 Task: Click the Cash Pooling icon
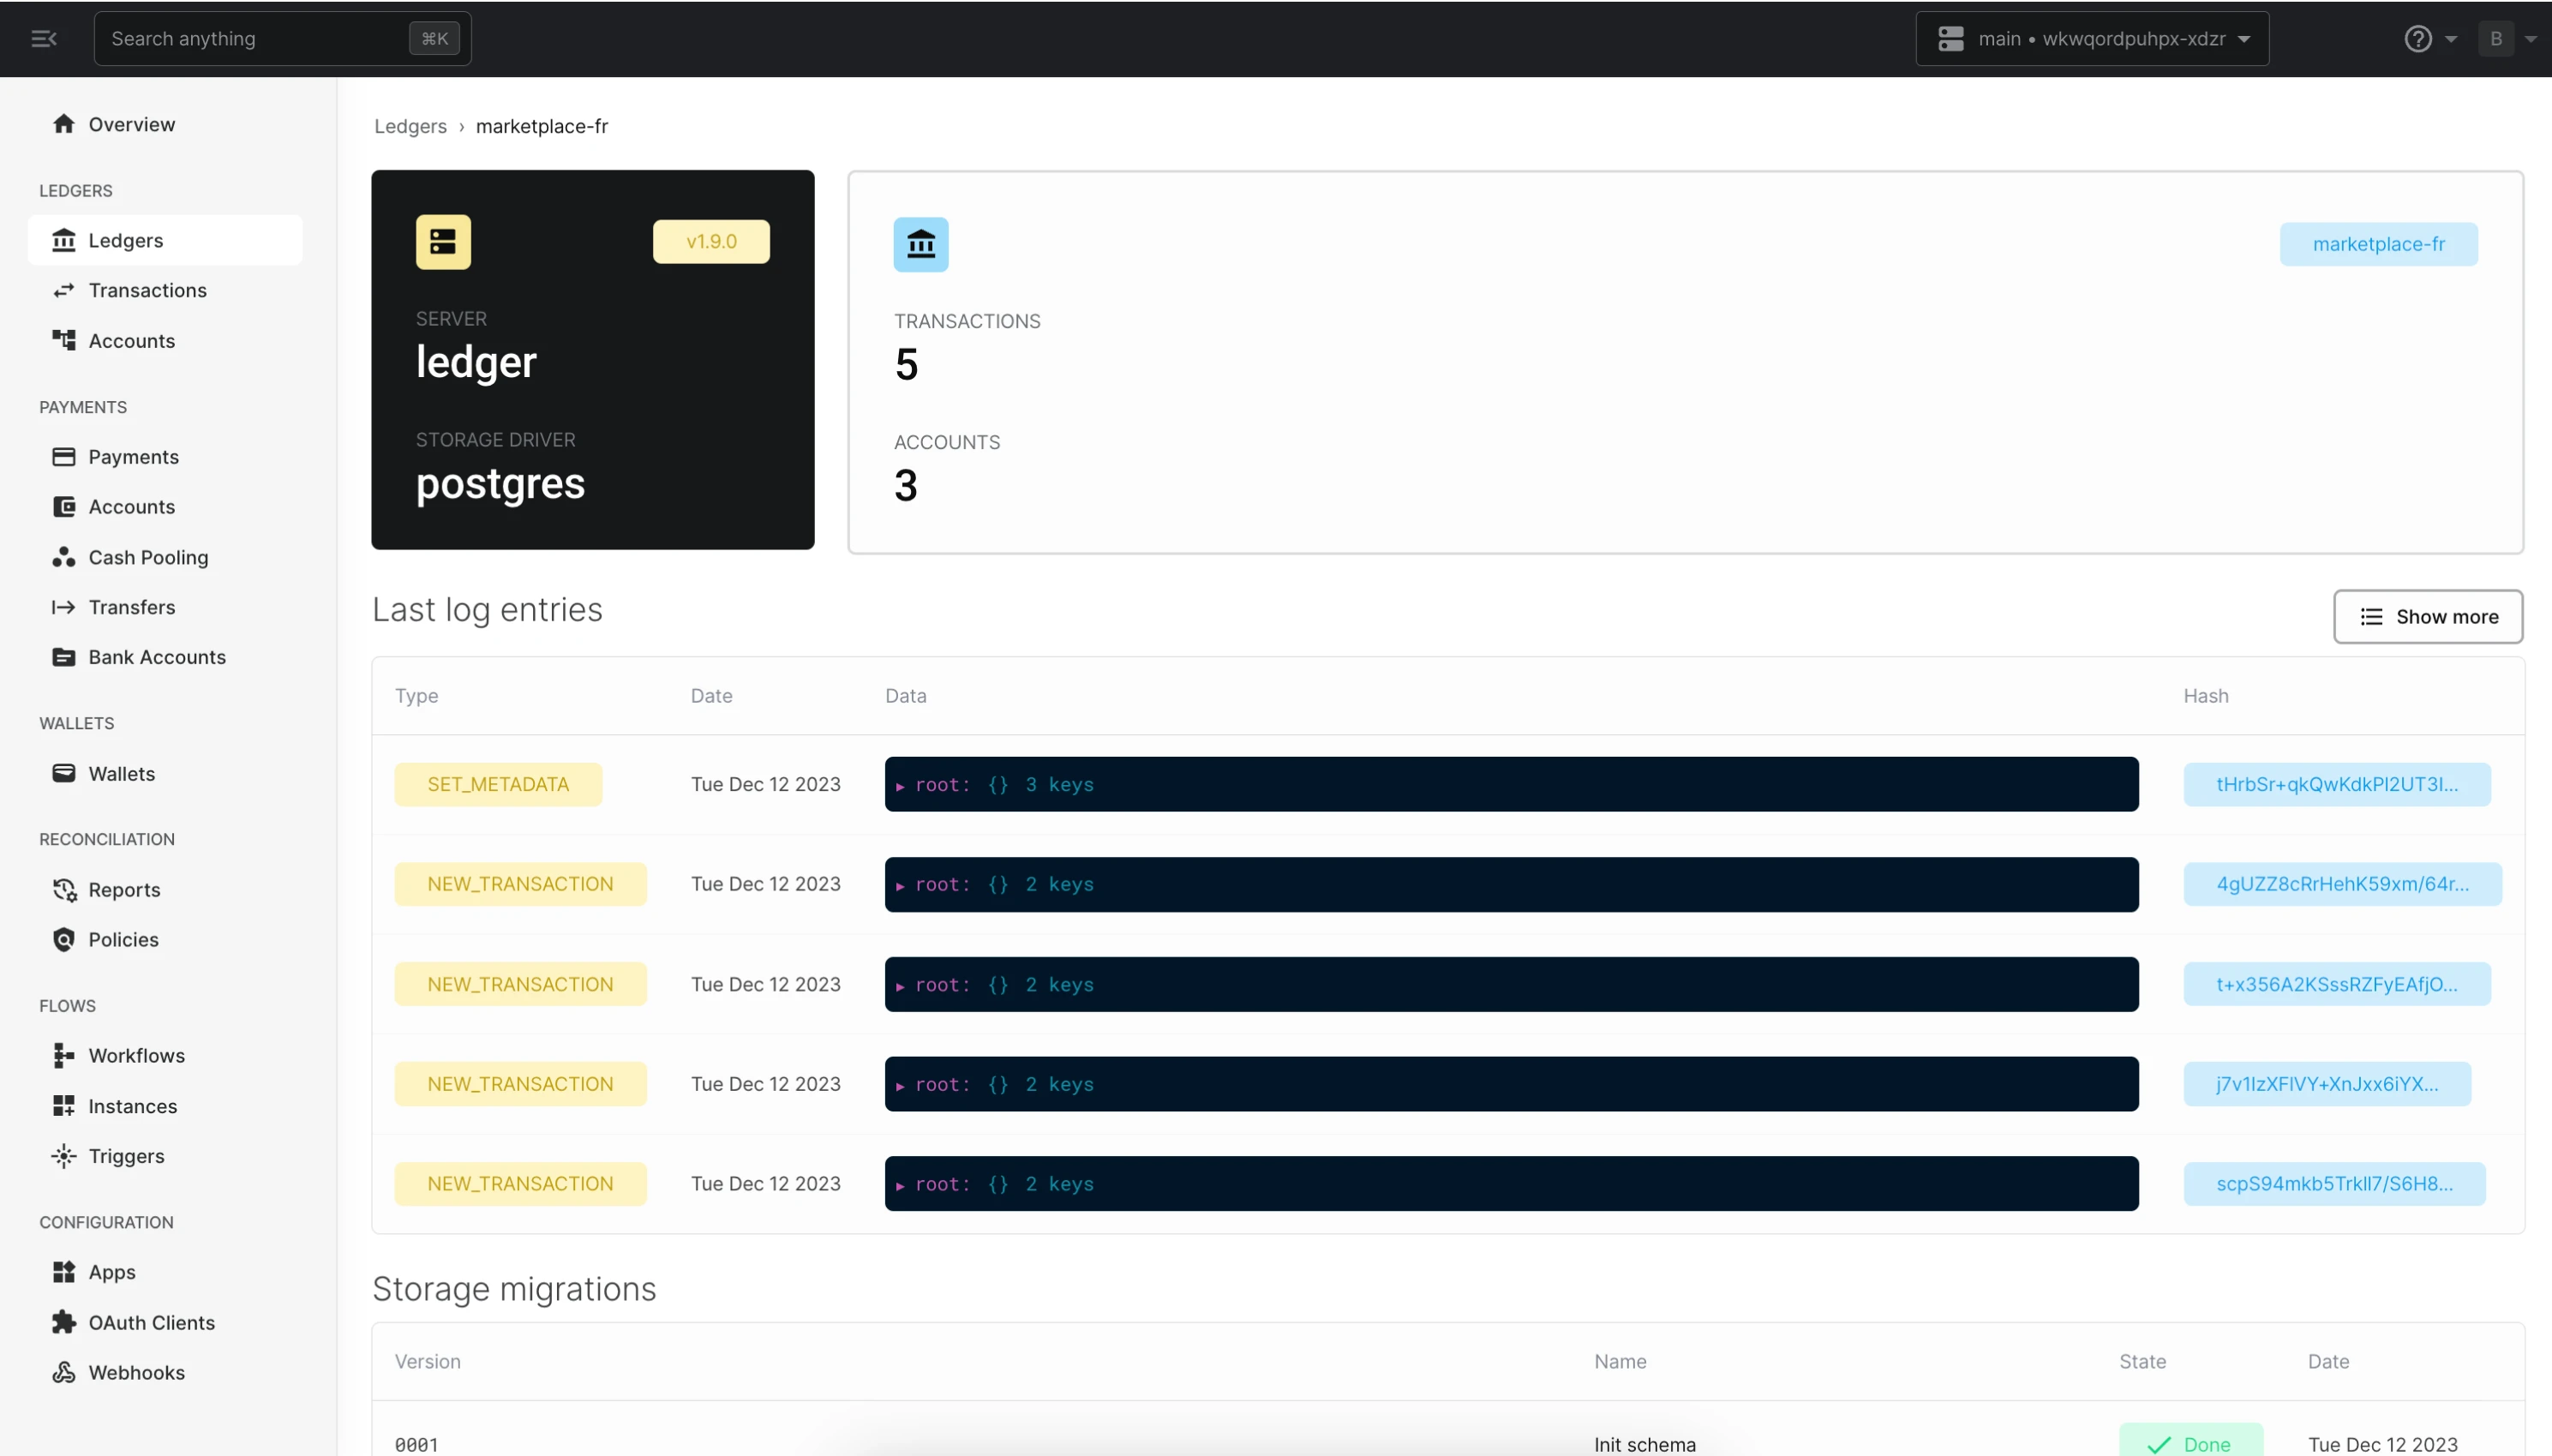click(x=64, y=557)
